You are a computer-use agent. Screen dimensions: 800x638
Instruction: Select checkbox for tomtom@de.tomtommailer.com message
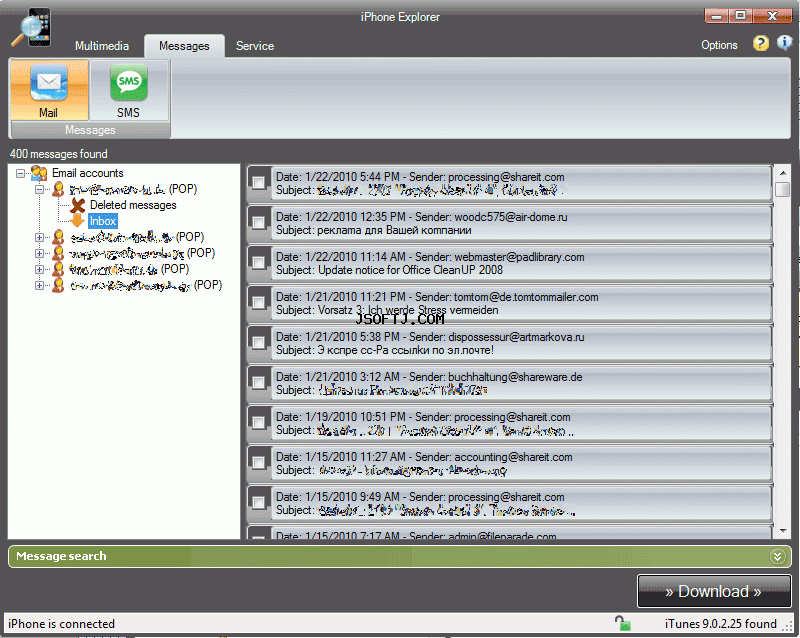[259, 302]
